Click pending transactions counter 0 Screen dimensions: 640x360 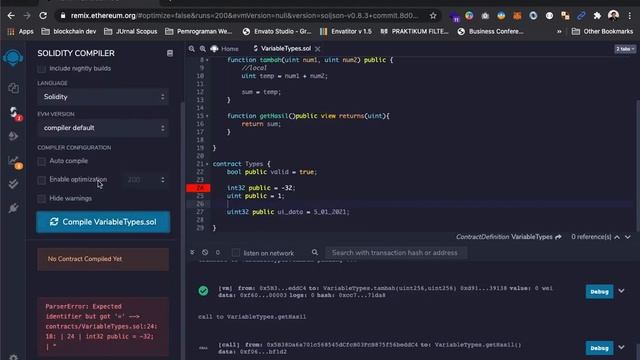pyautogui.click(x=218, y=253)
